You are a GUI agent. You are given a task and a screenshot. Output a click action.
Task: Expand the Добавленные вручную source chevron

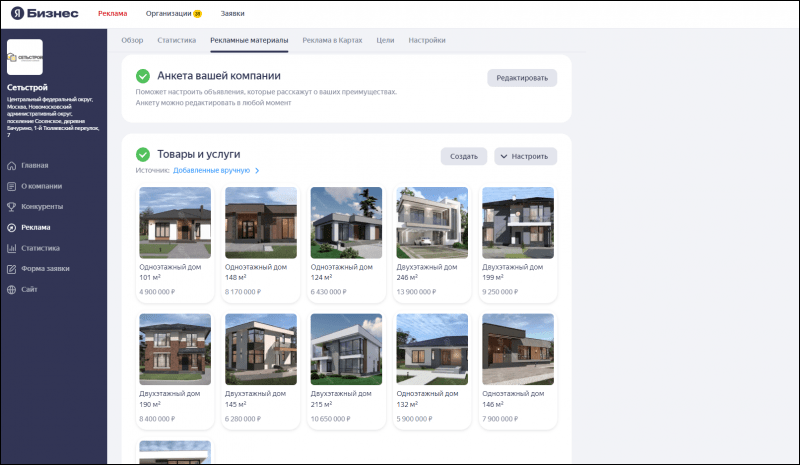257,171
